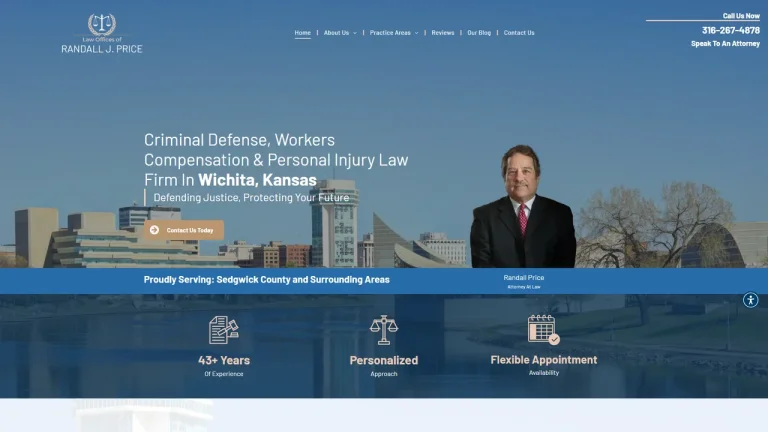This screenshot has height=432, width=768.
Task: Go to the Reviews page
Action: [443, 33]
